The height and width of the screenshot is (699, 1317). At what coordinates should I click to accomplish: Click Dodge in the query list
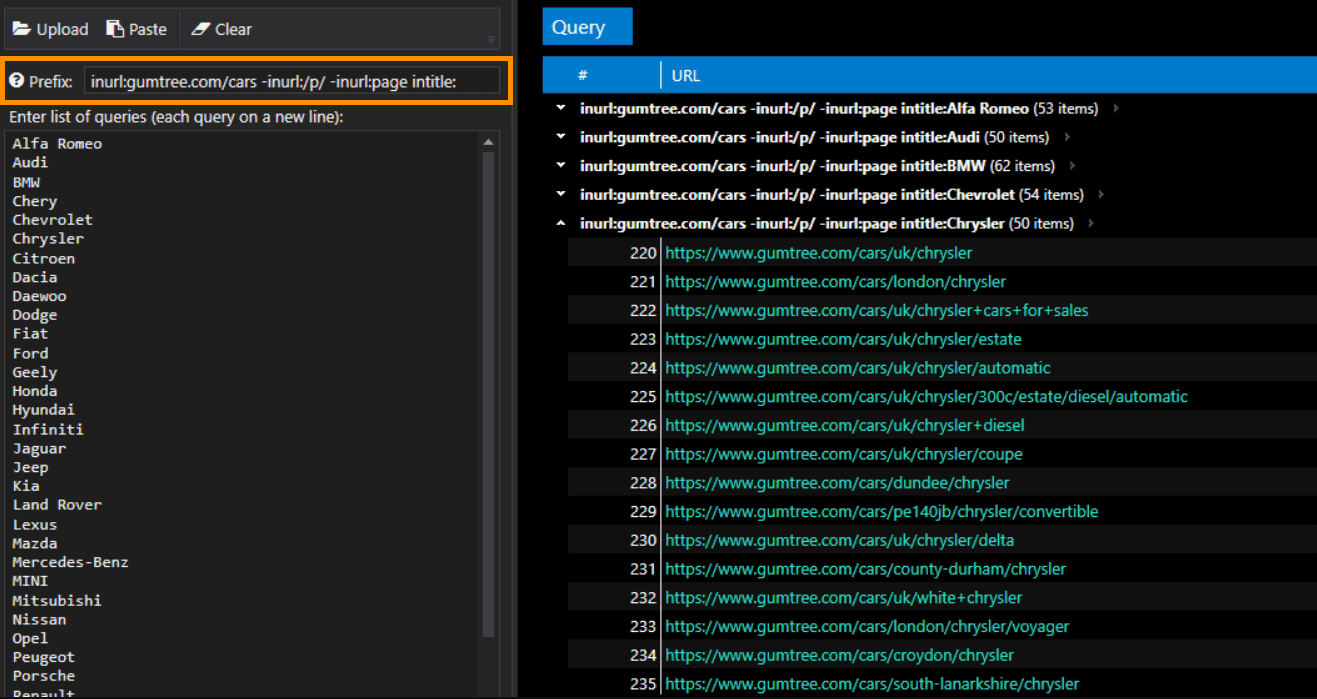[x=34, y=315]
